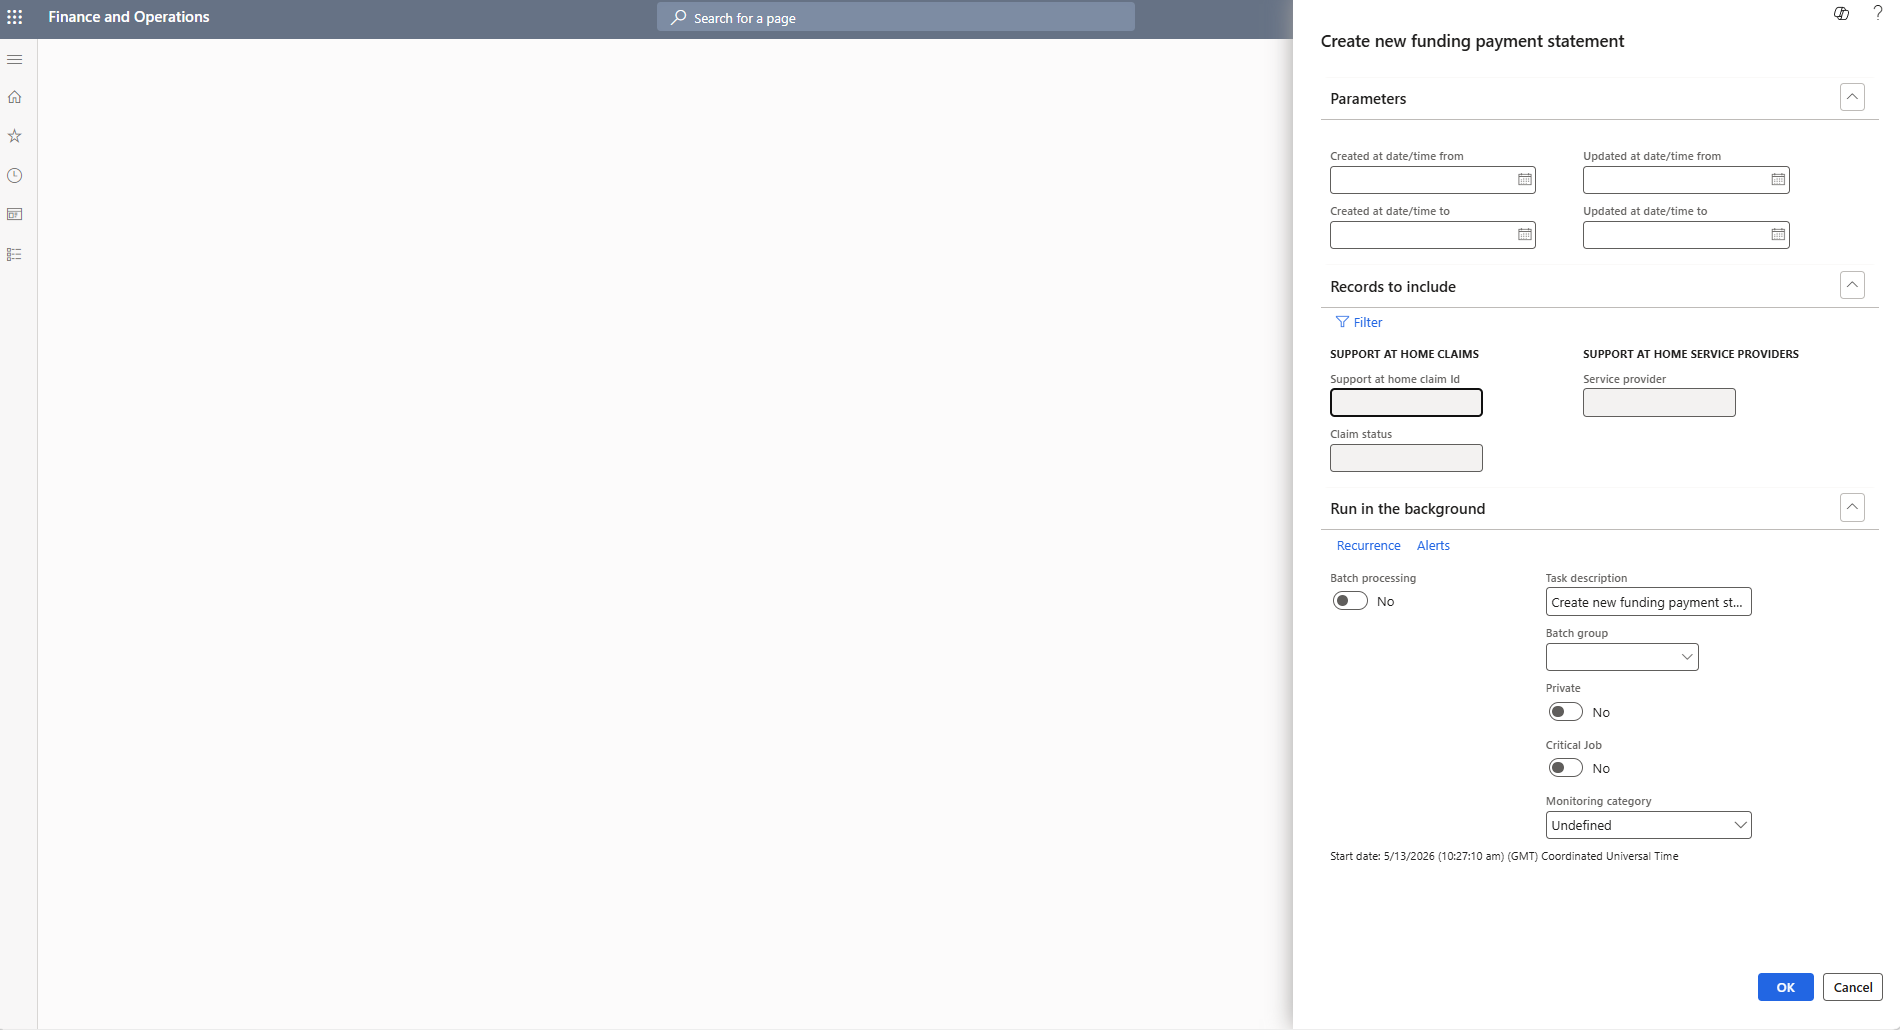1900x1030 pixels.
Task: Collapse the Records to include section
Action: (x=1852, y=285)
